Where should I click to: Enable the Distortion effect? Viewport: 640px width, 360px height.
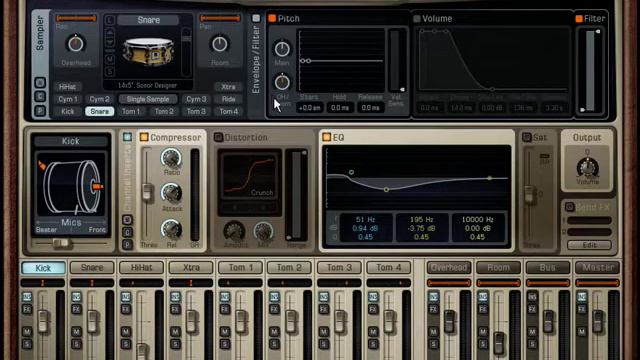tap(218, 138)
